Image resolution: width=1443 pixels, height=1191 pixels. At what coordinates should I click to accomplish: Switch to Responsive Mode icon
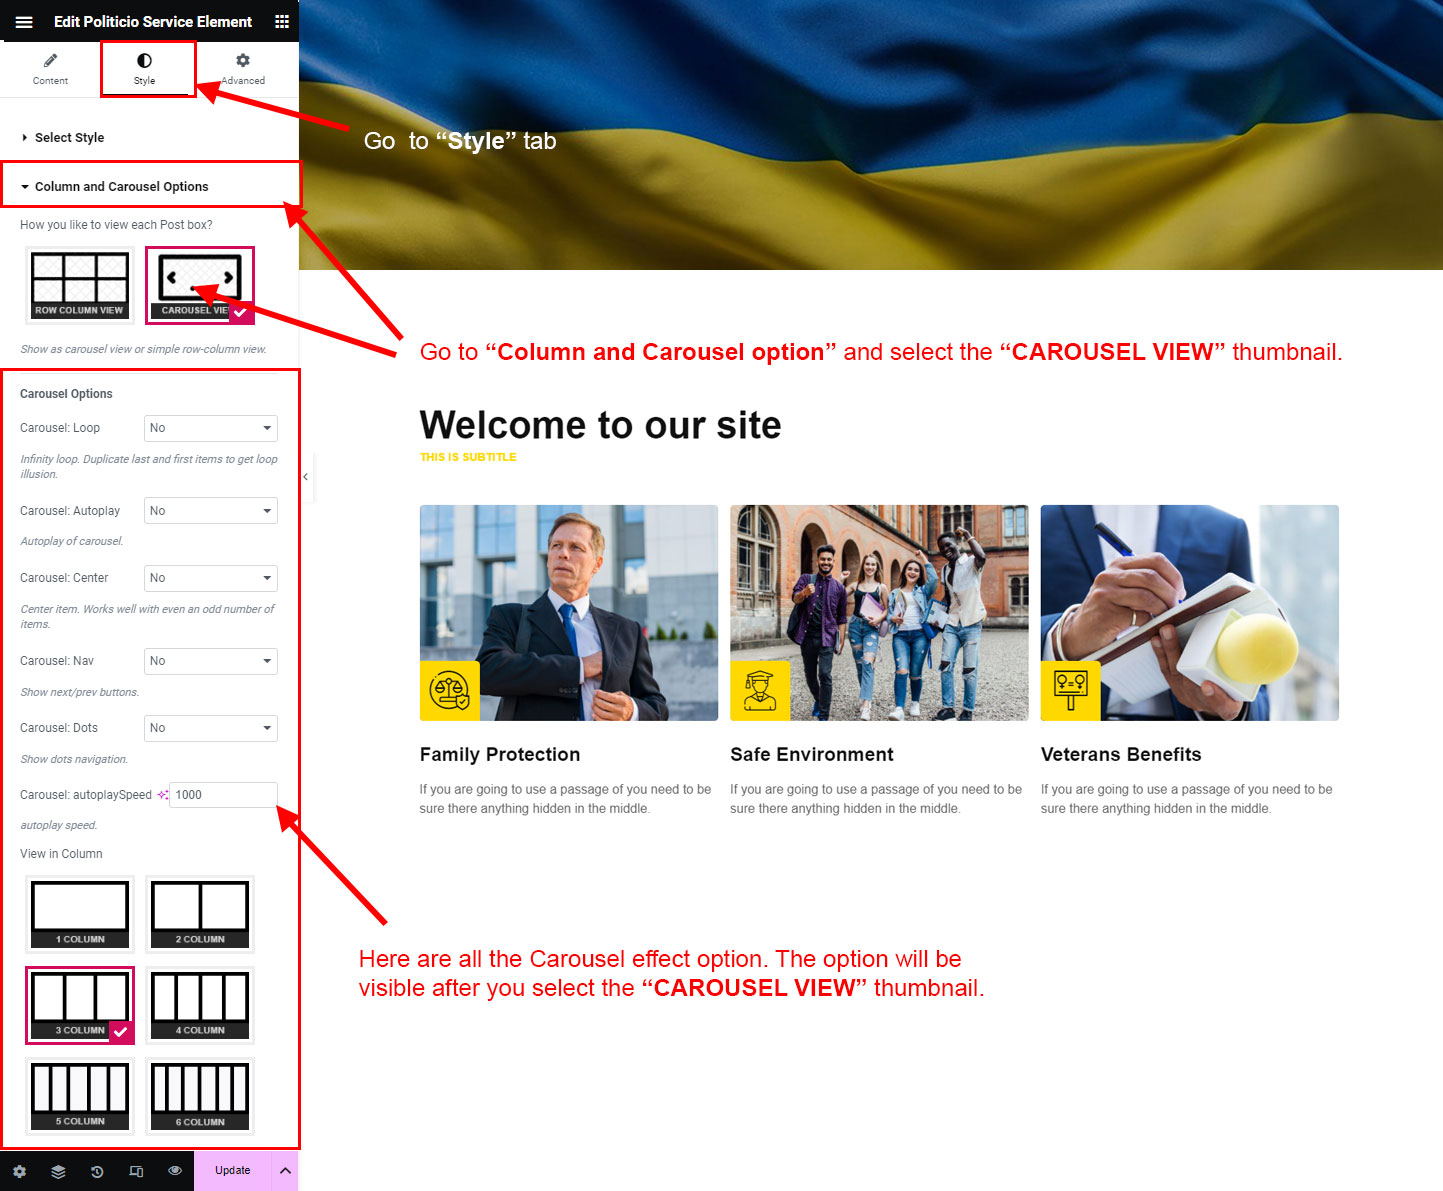pos(136,1171)
